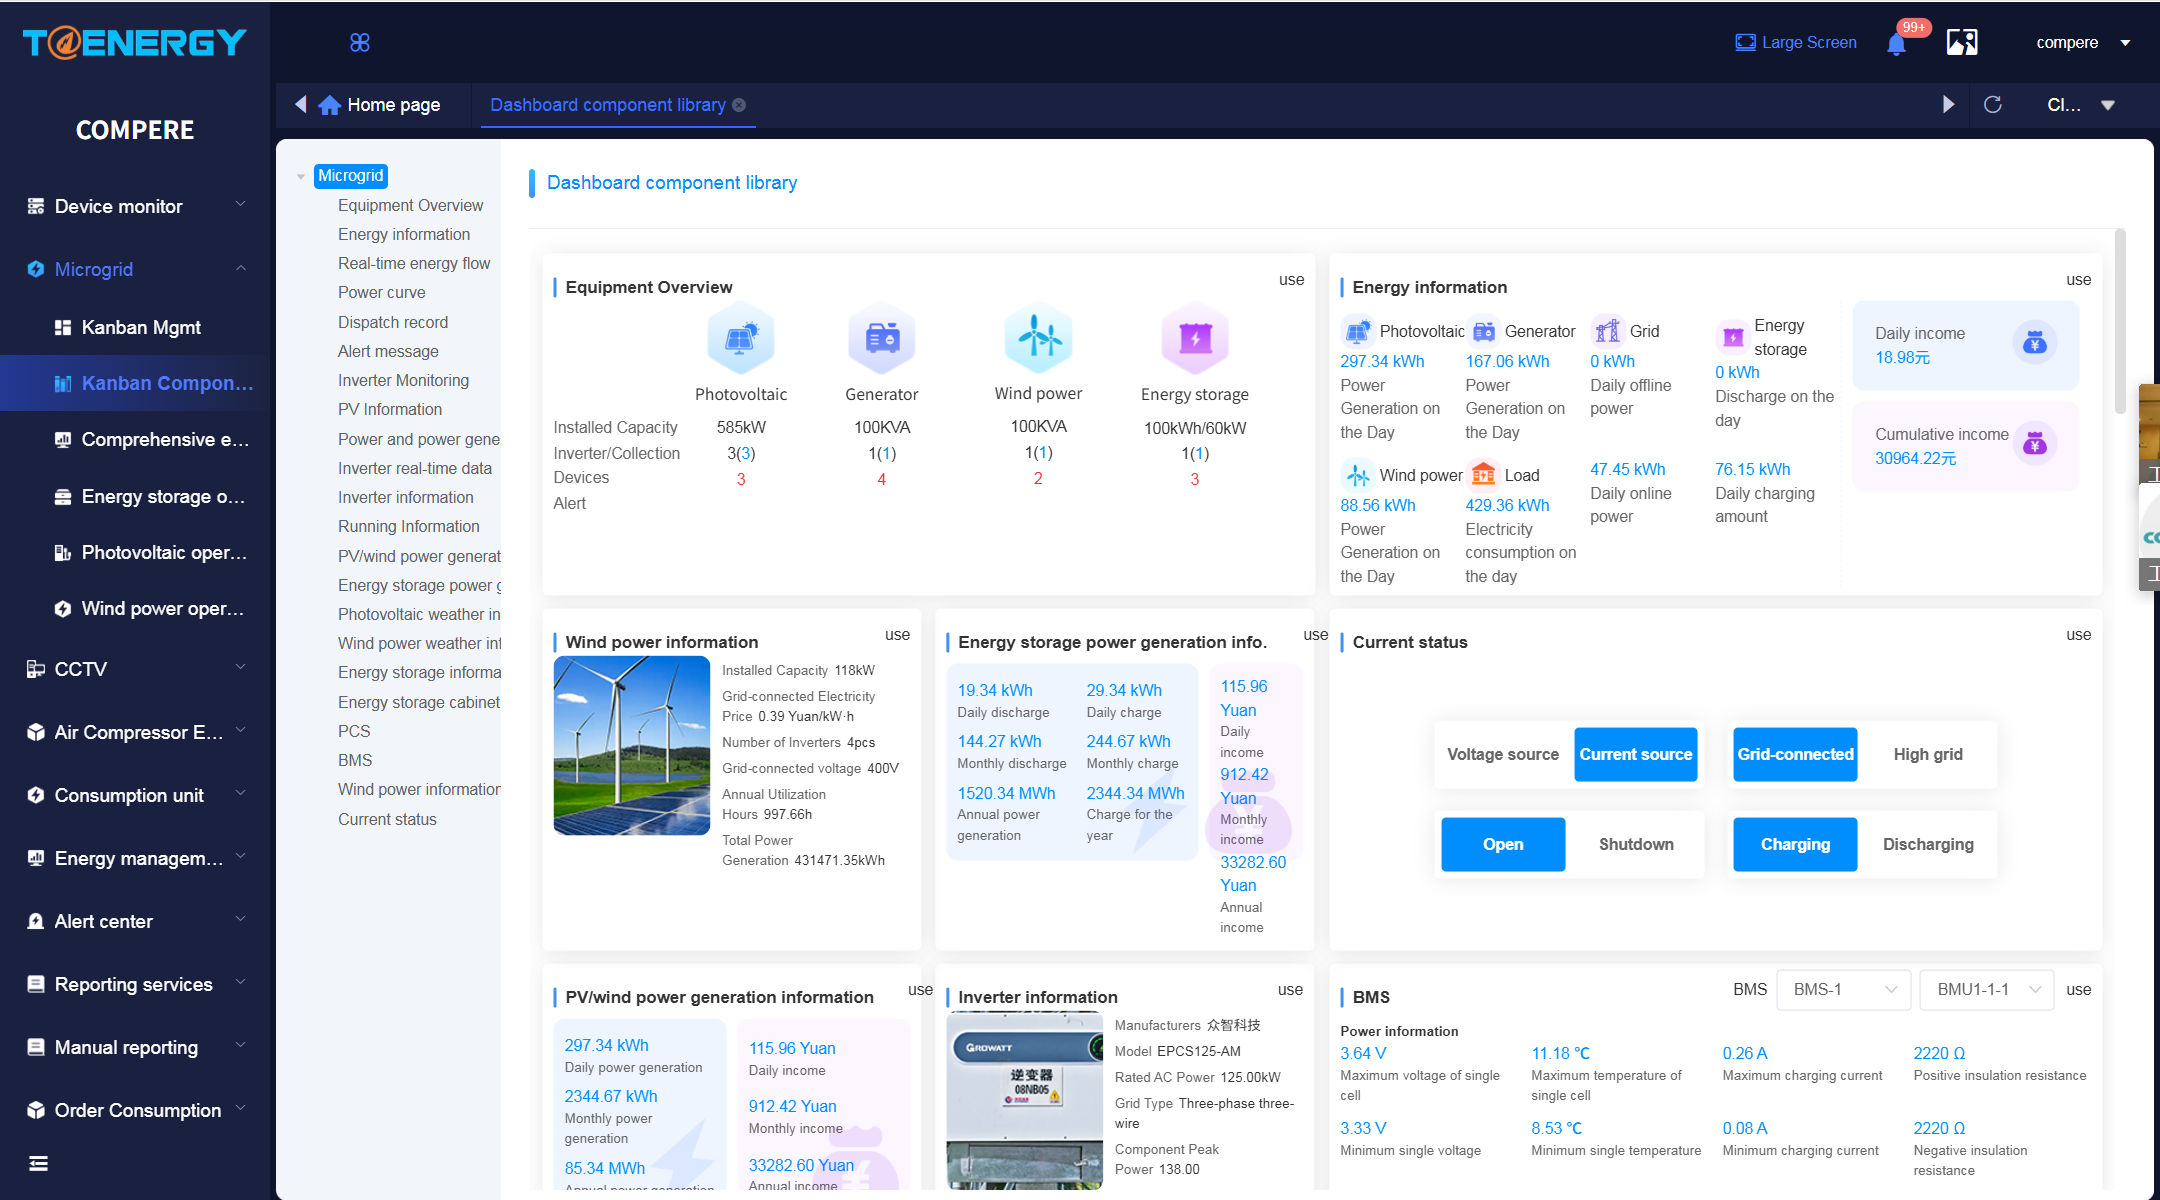Select Discharging mode
The image size is (2160, 1200).
[1928, 844]
